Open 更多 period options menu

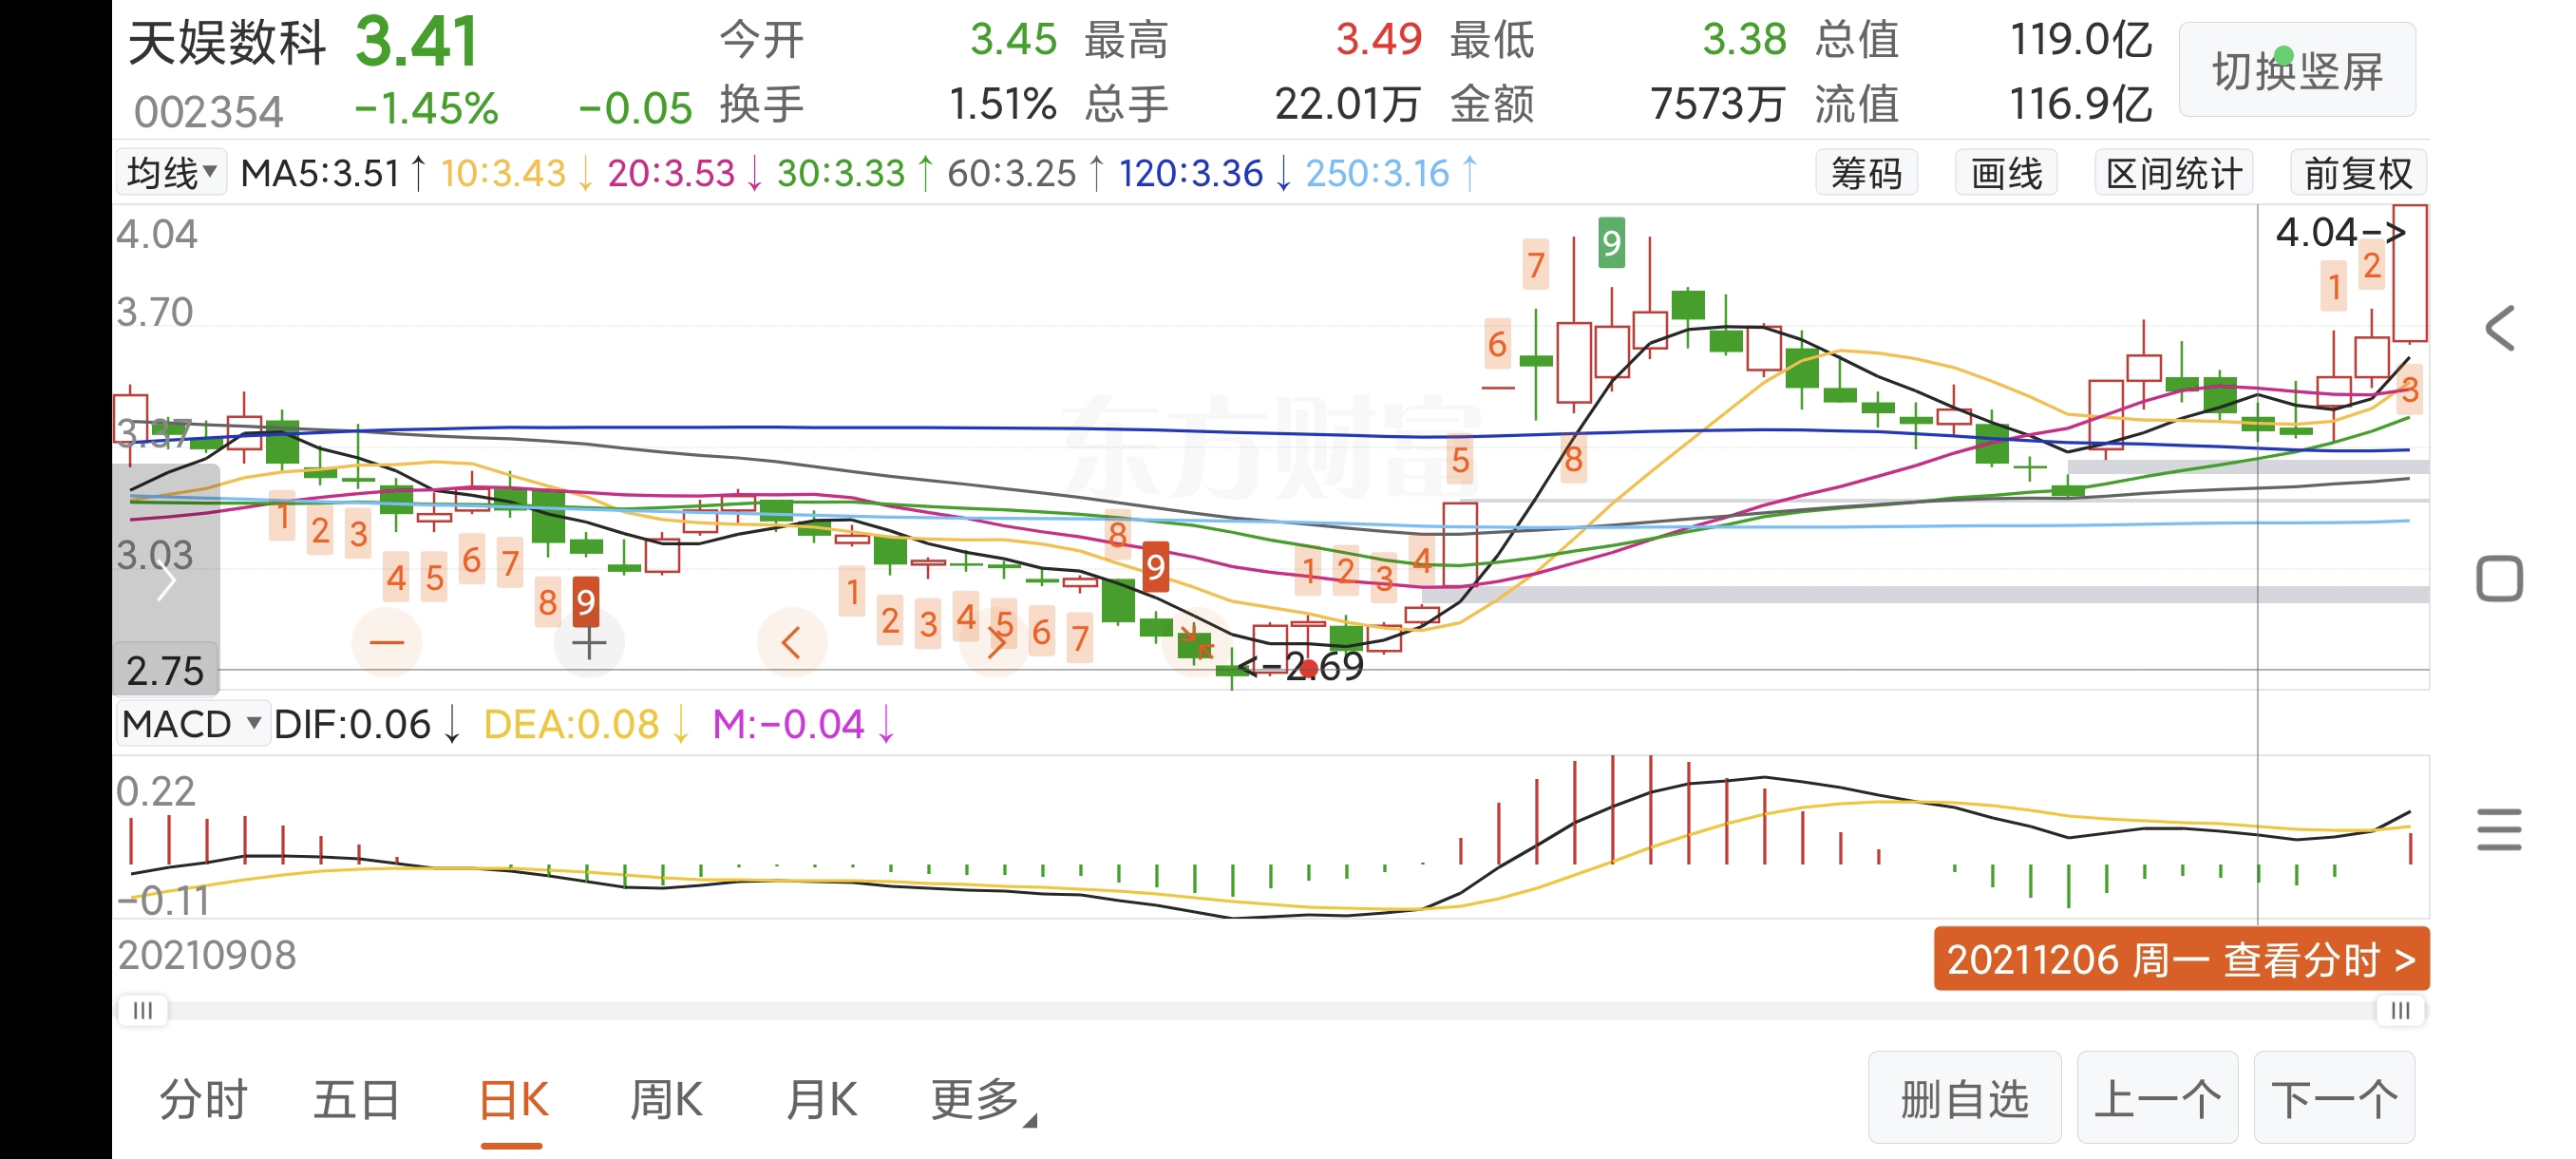983,1099
